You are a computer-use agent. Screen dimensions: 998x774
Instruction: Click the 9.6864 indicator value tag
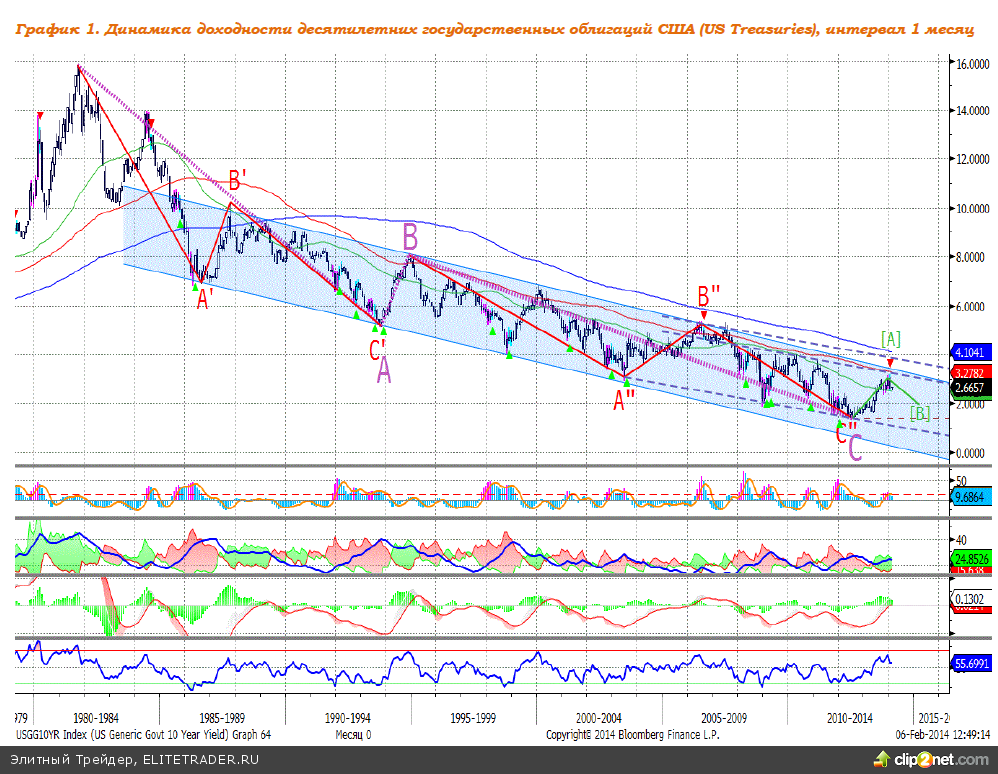click(x=971, y=496)
